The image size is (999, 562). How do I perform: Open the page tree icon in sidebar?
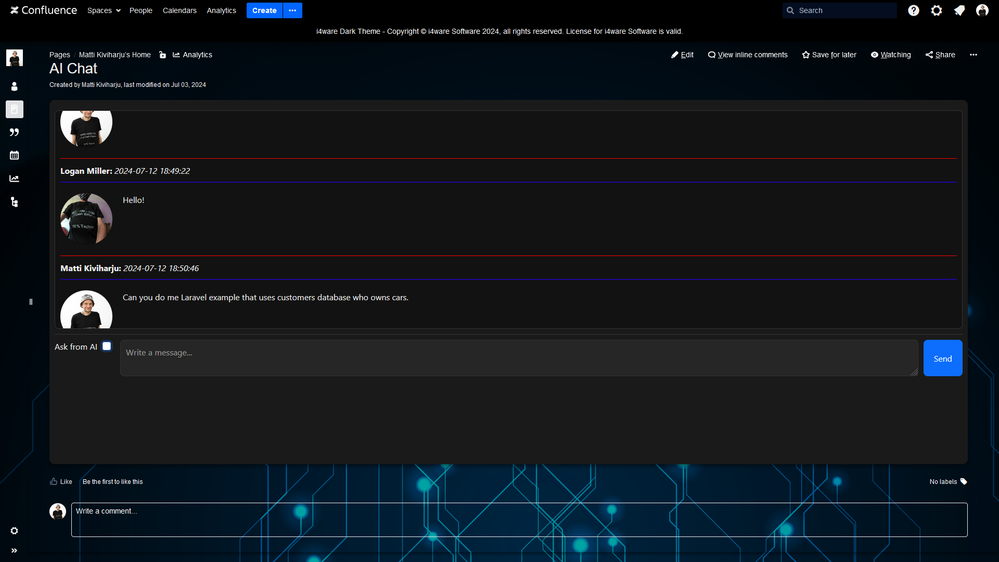pyautogui.click(x=14, y=202)
